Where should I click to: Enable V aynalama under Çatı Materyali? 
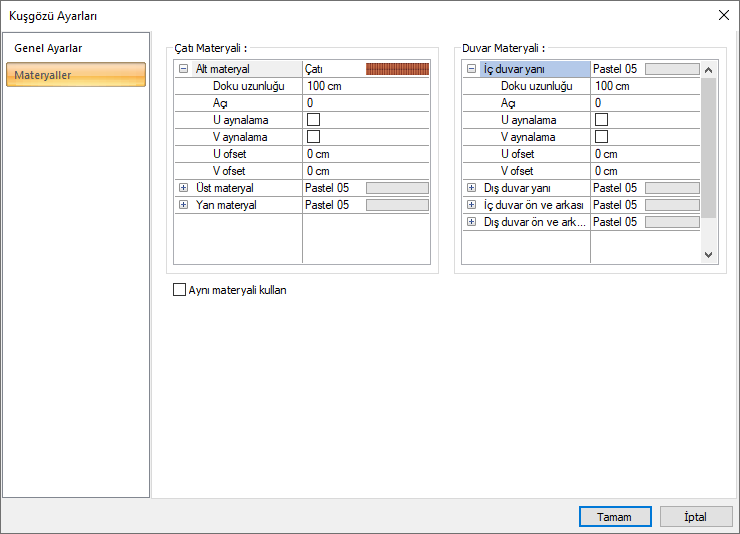313,137
